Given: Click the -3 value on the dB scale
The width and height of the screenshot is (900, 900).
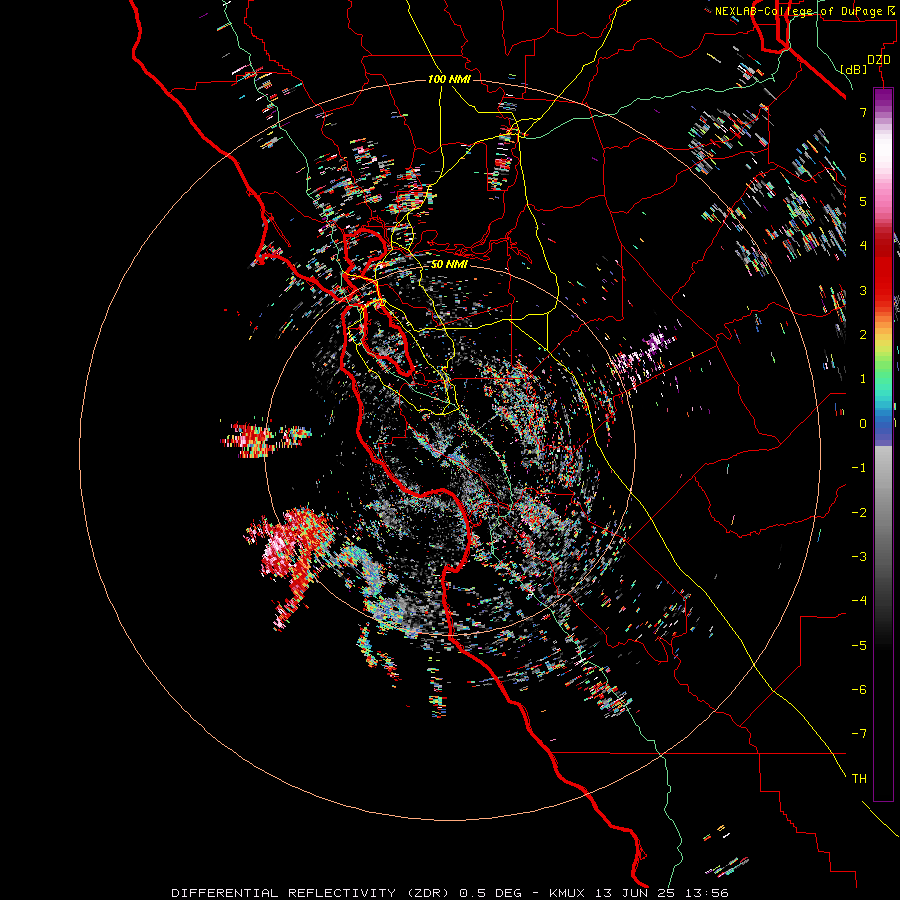Looking at the screenshot, I should pyautogui.click(x=859, y=557).
